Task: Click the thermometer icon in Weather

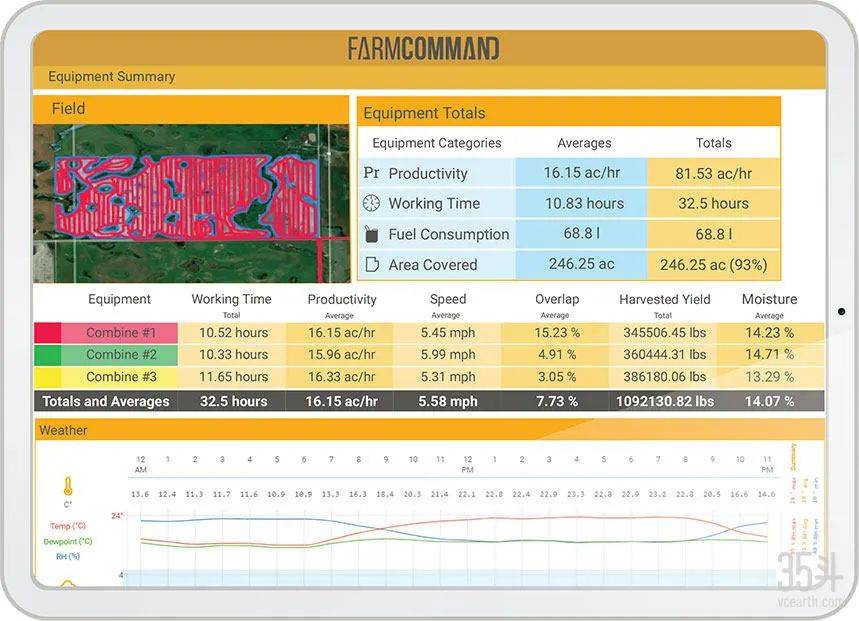Action: pos(68,488)
